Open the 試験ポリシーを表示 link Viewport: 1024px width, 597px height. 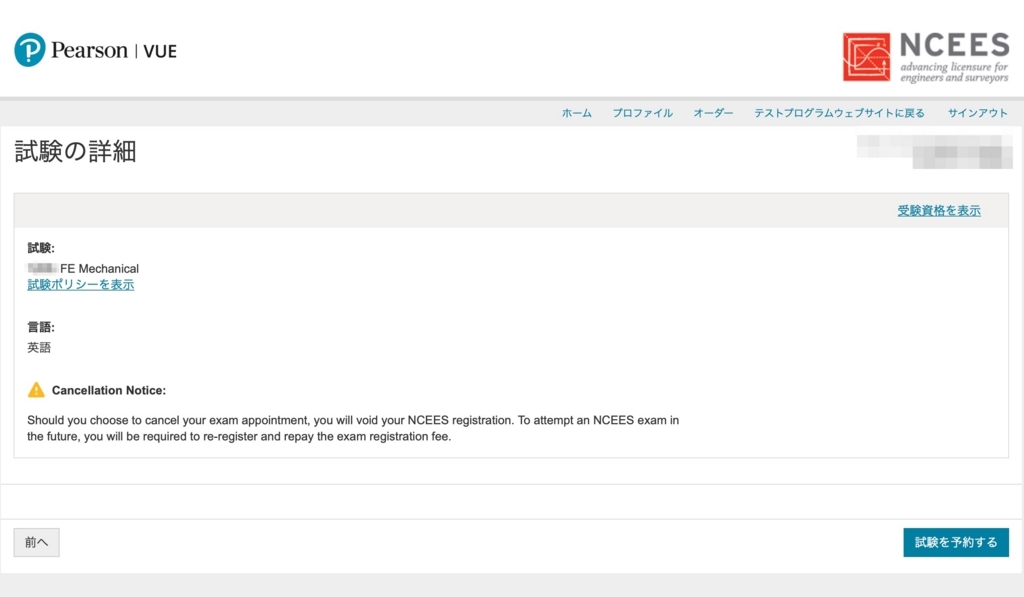[x=80, y=285]
